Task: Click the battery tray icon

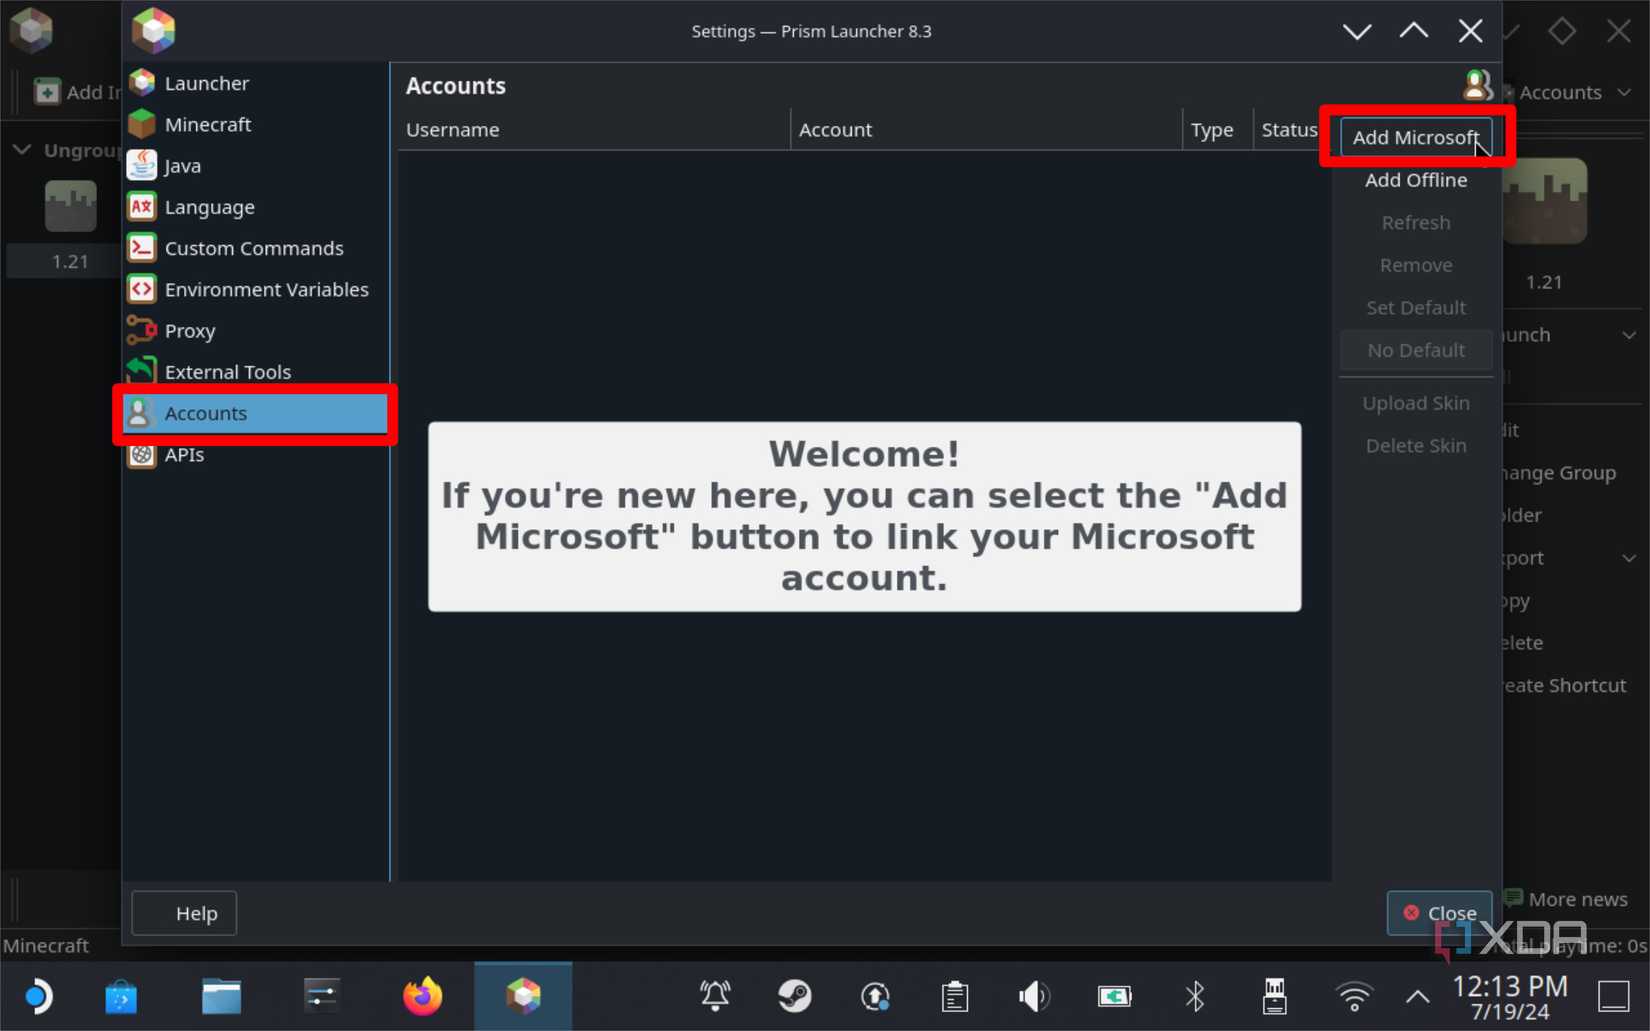Action: [1114, 996]
